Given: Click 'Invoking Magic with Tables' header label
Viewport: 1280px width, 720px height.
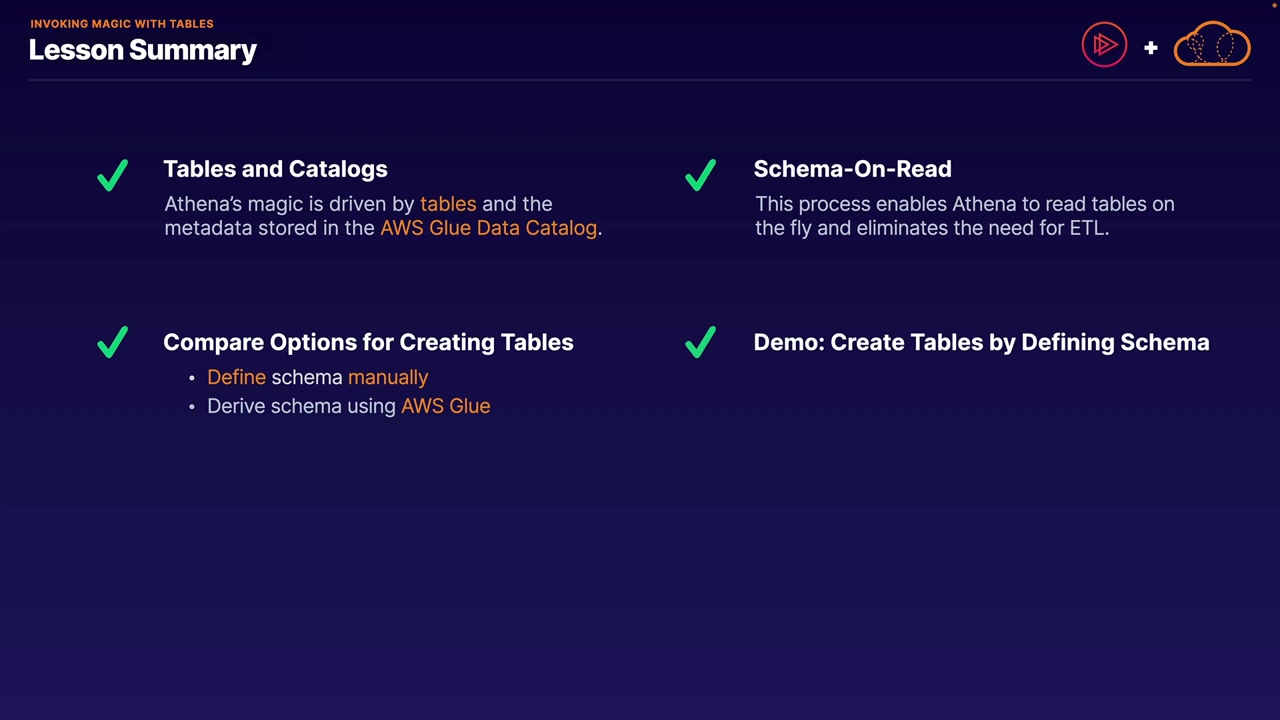Looking at the screenshot, I should coord(122,23).
